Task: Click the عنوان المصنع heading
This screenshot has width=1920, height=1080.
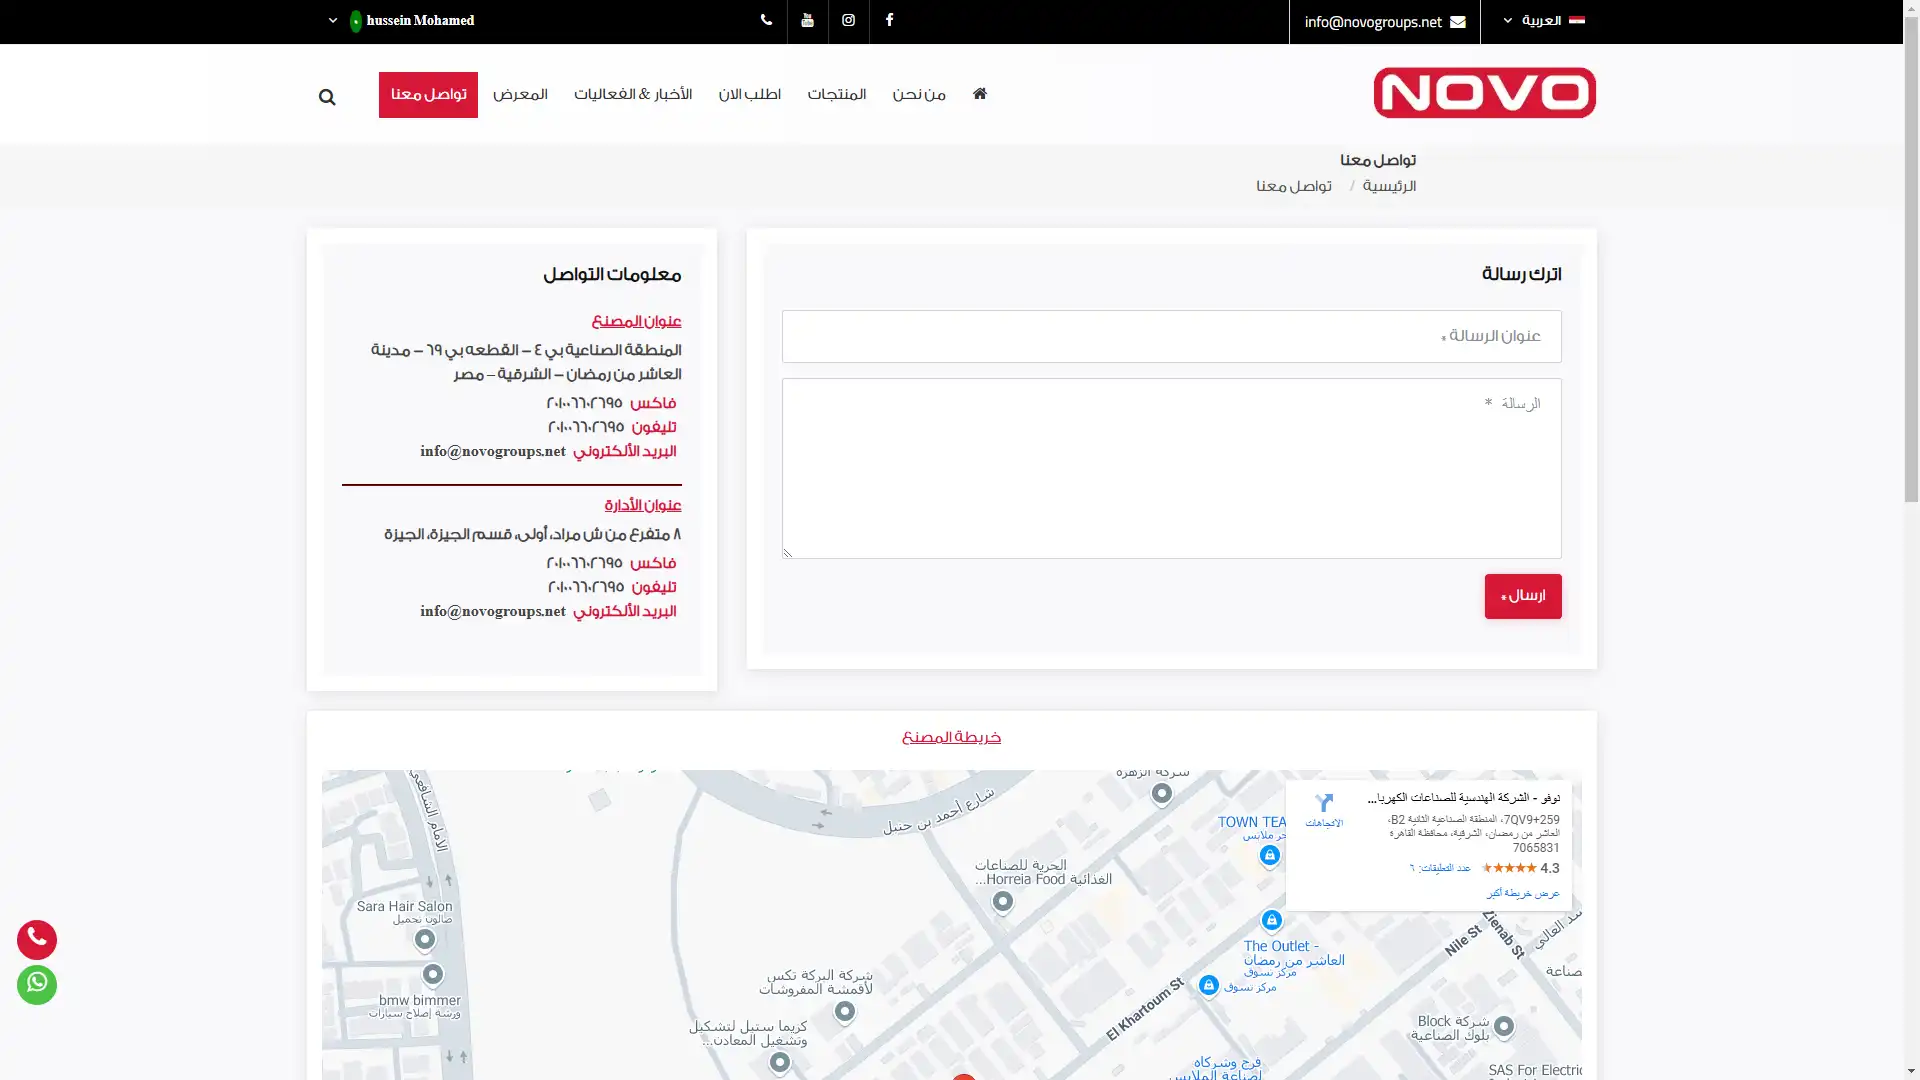Action: click(x=636, y=321)
